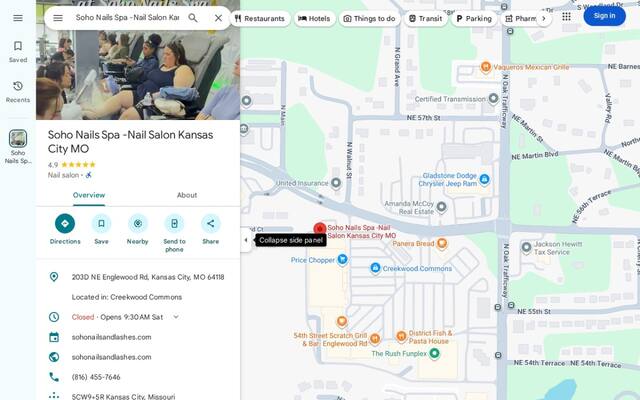The image size is (640, 400).
Task: Select Creekwood Commons map marker
Action: 375,268
